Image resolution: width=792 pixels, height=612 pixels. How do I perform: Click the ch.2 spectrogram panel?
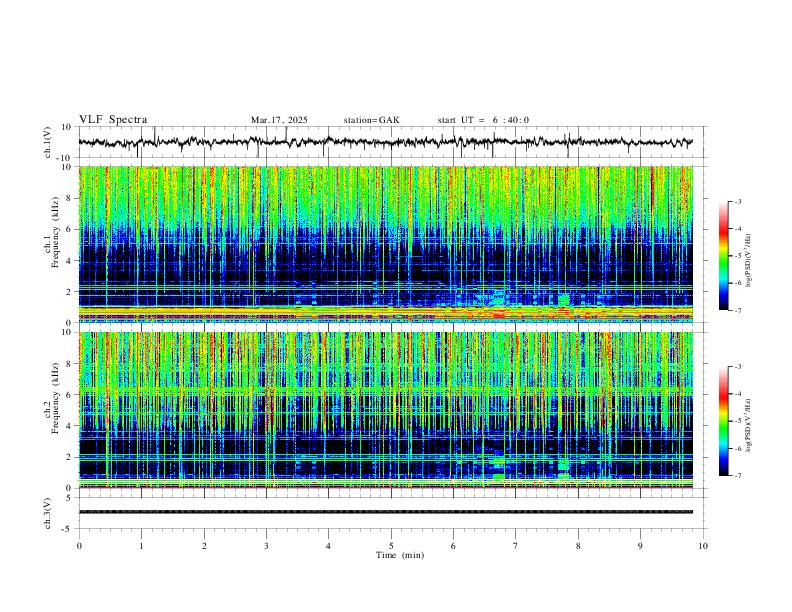385,410
